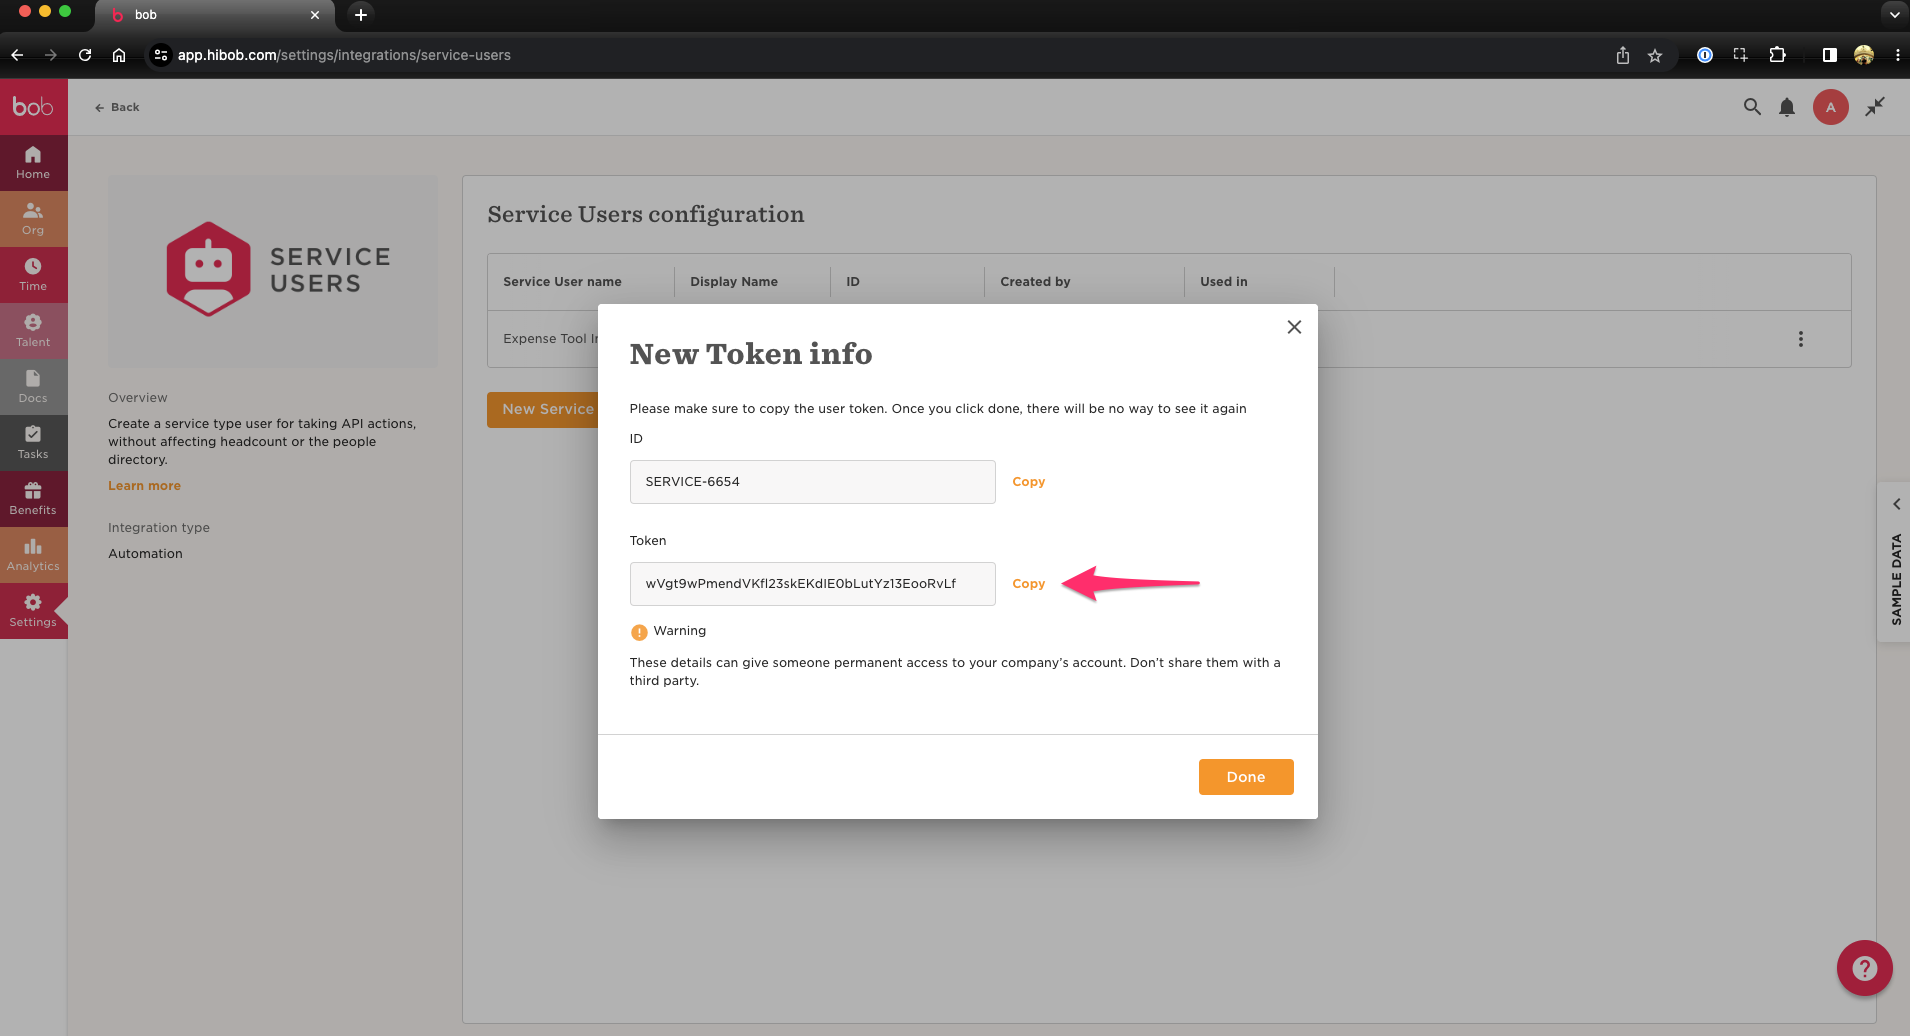
Task: Click the Copy link next to Token
Action: coord(1028,584)
